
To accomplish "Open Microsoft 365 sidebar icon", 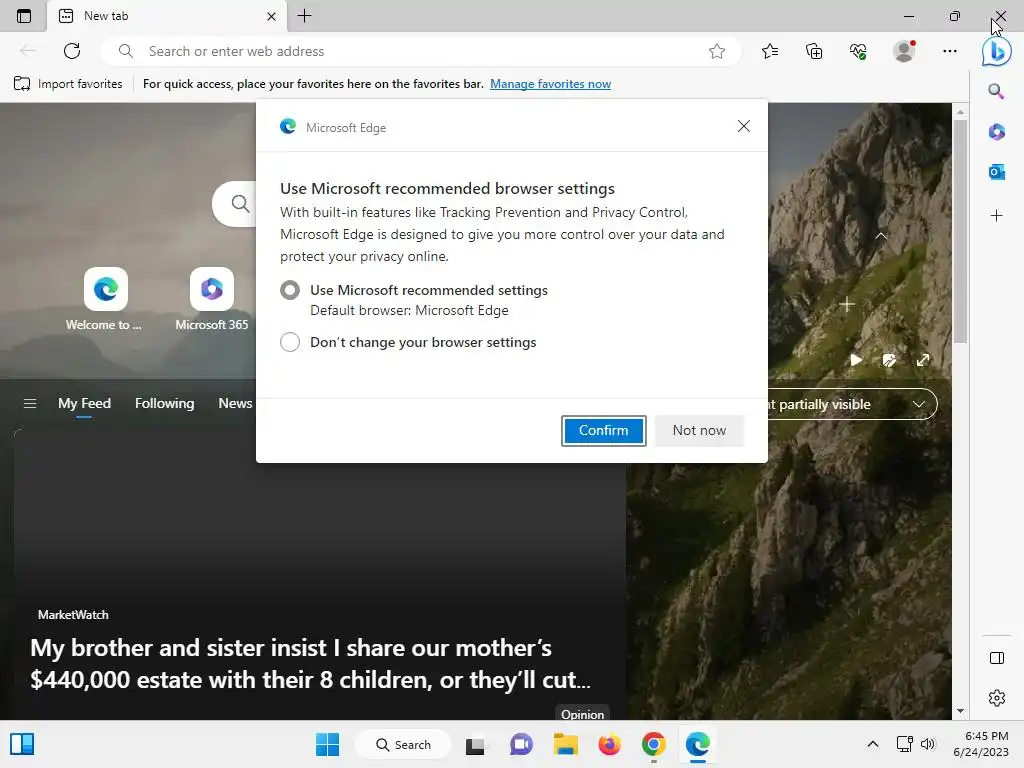I will 997,132.
